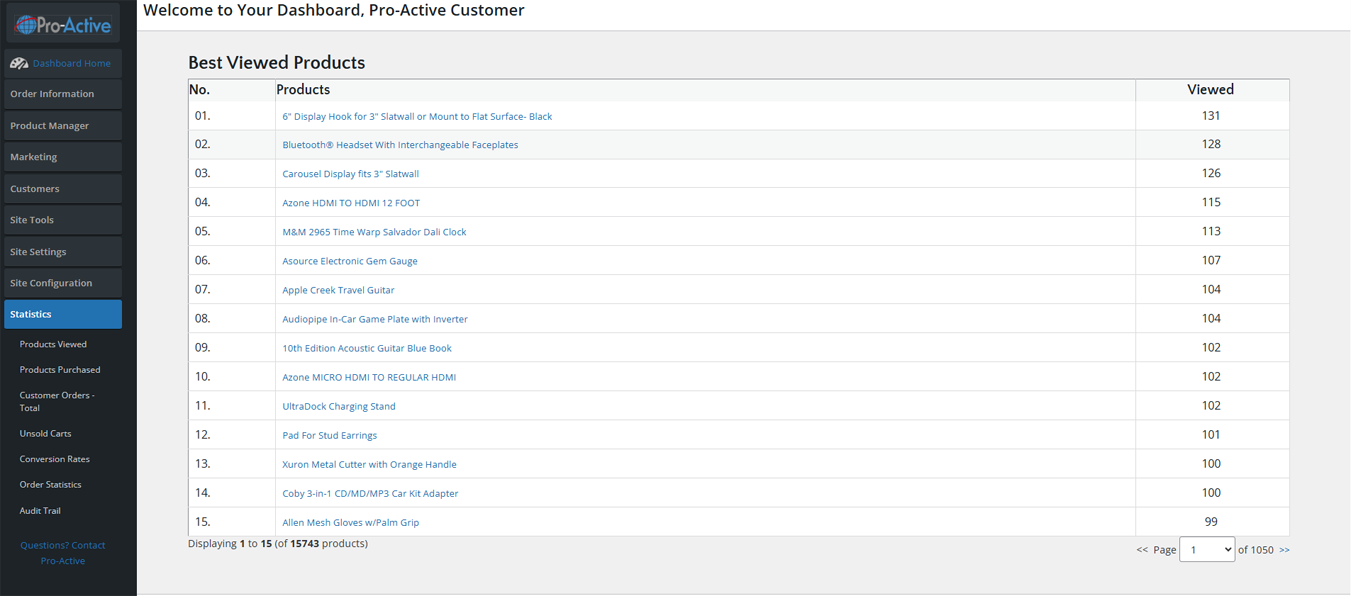Click row number 01.
Image resolution: width=1351 pixels, height=596 pixels.
(203, 116)
